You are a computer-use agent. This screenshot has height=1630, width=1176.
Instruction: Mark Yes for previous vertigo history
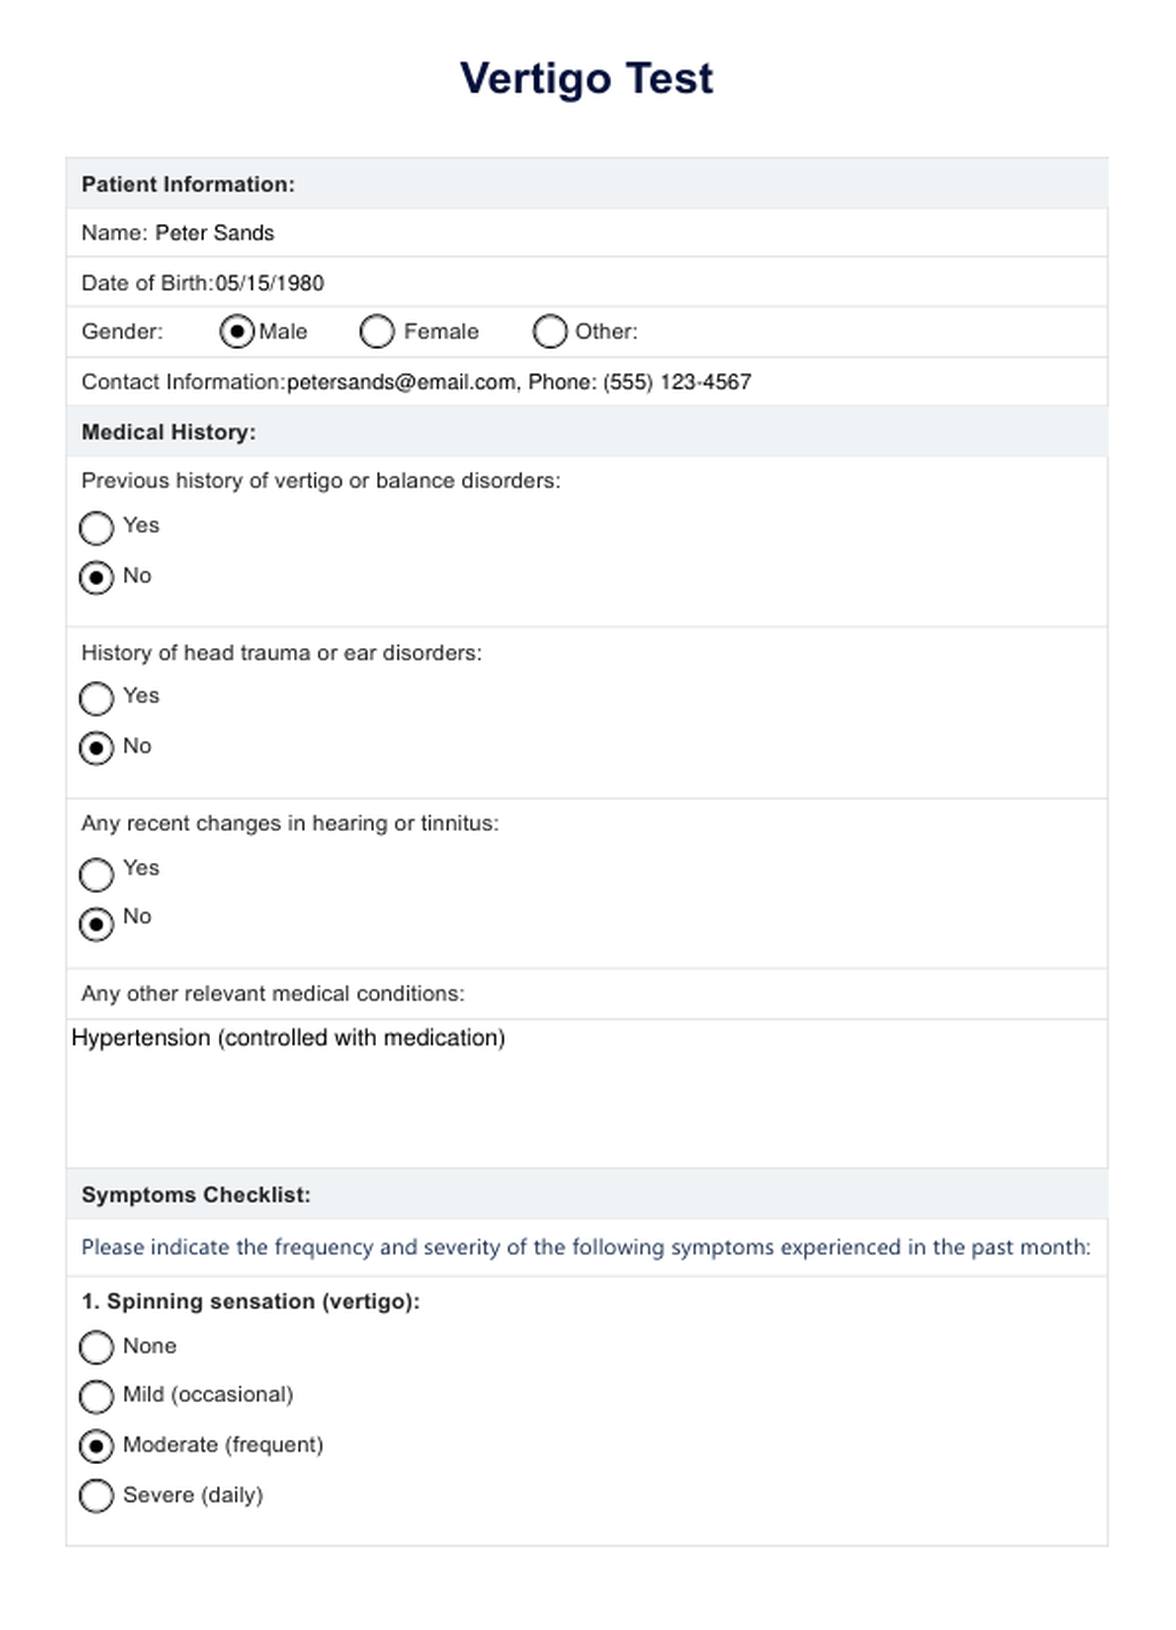[96, 528]
